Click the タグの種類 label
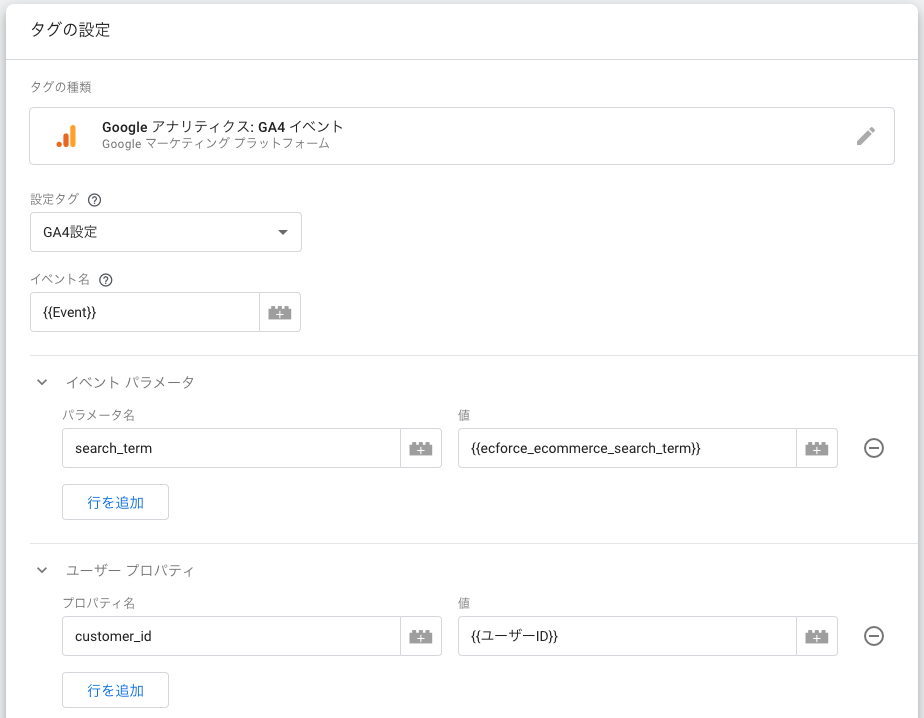924x718 pixels. (61, 87)
